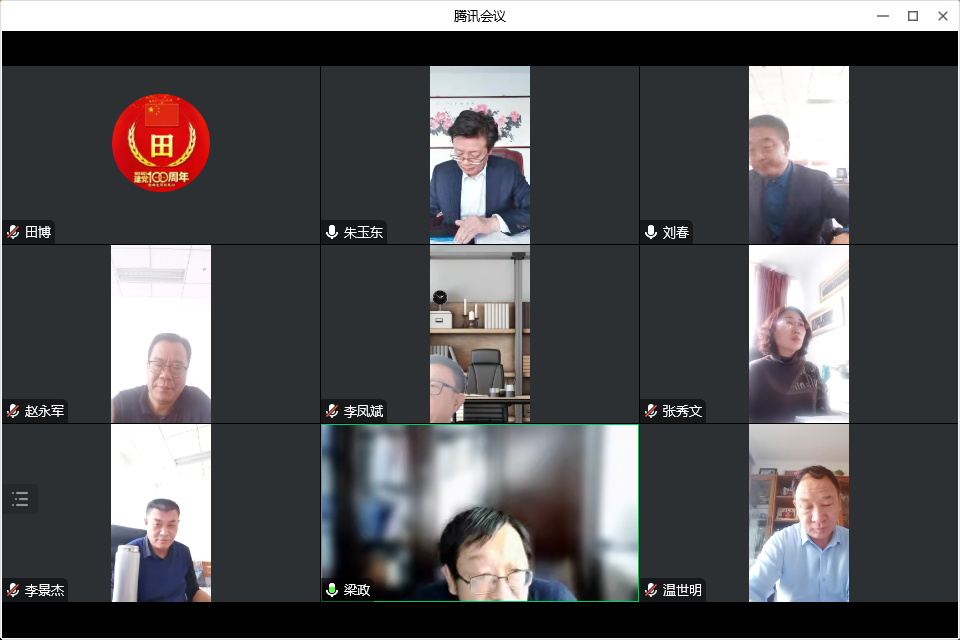Click the 温世明 name label
The height and width of the screenshot is (640, 960).
pos(682,590)
